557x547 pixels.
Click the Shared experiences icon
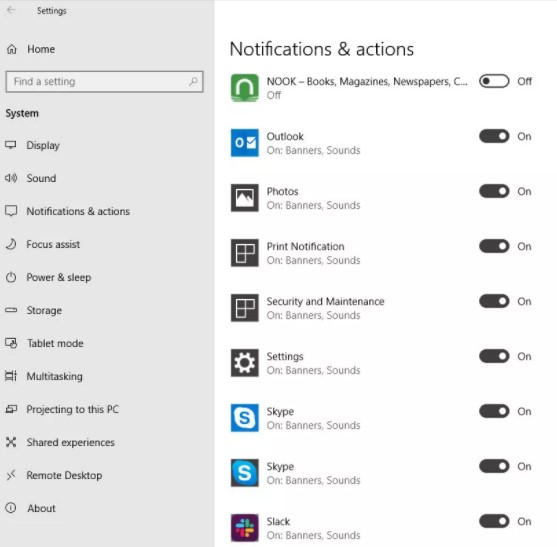point(11,442)
